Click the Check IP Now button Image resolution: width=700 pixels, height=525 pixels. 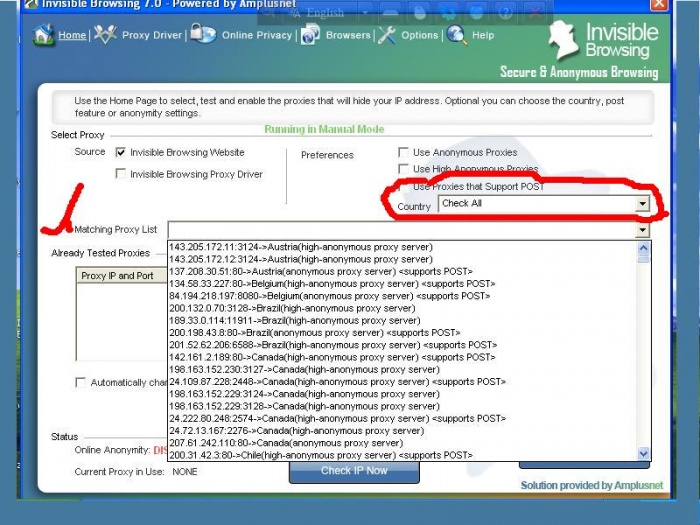(354, 471)
